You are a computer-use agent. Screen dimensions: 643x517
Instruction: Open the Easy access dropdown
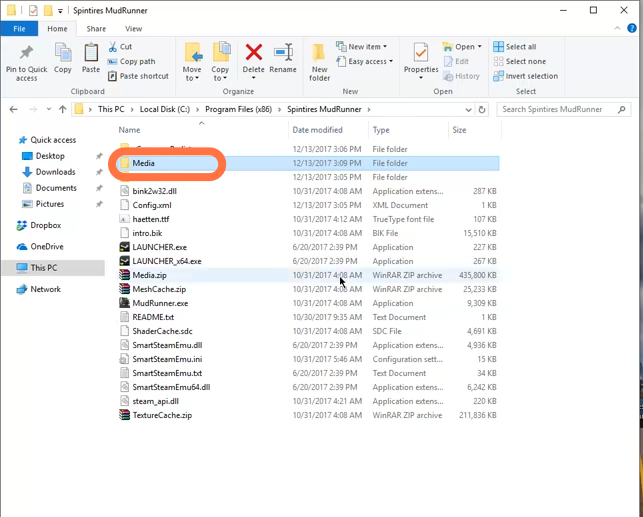[365, 61]
